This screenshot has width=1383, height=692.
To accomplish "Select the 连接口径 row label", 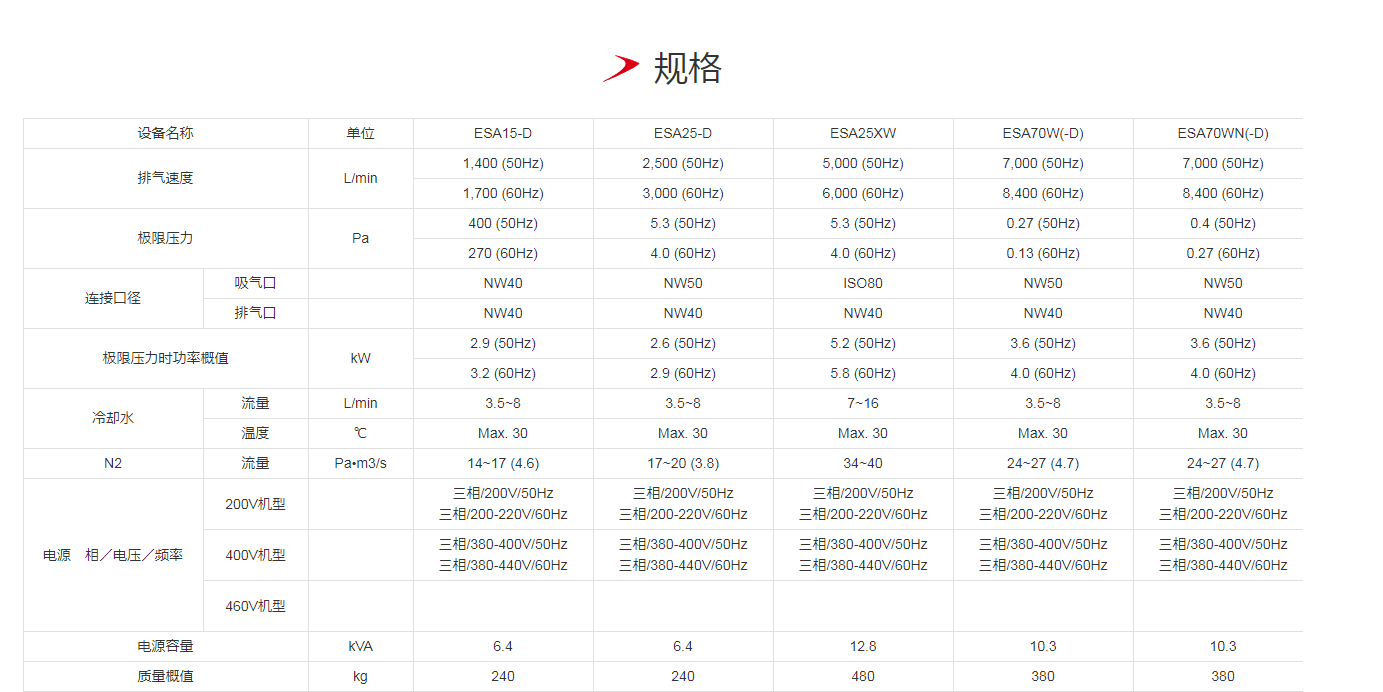I will tap(113, 298).
